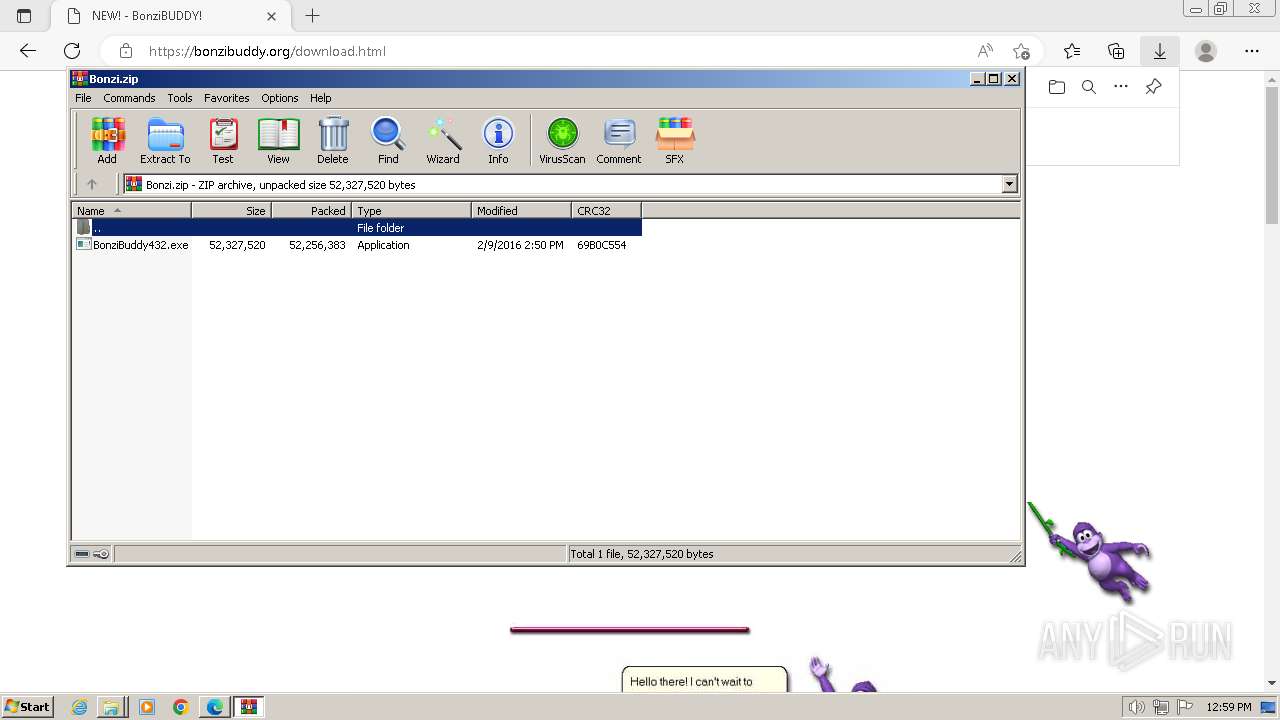Click the Delete trash can icon
The width and height of the screenshot is (1280, 720).
tap(333, 141)
